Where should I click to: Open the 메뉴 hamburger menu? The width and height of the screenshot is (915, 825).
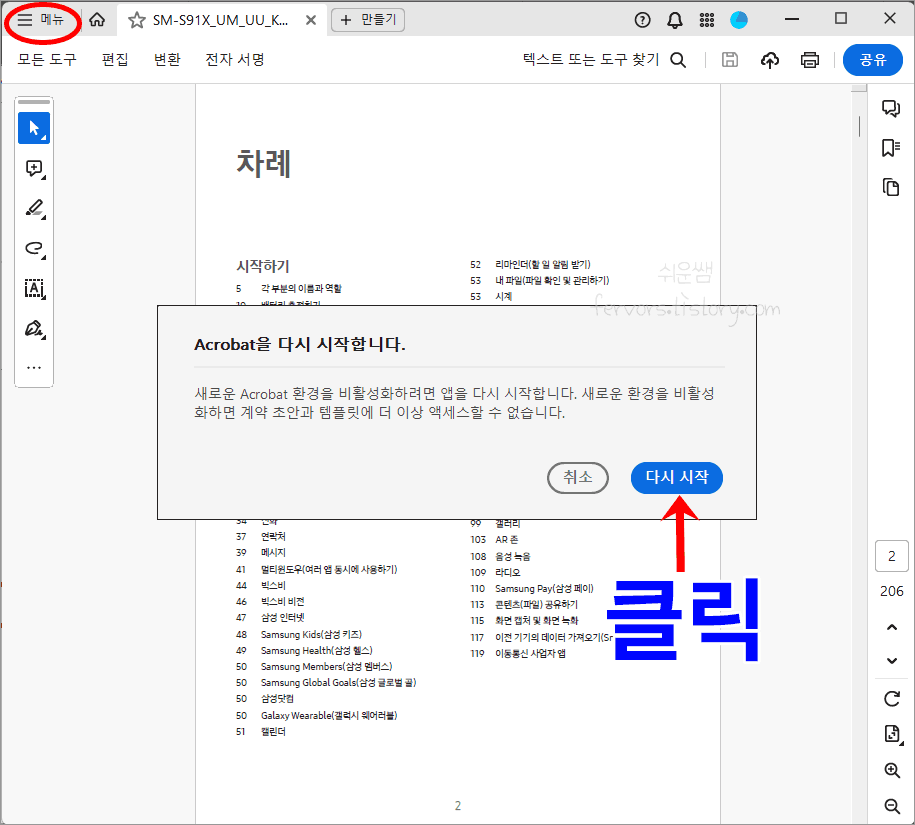pyautogui.click(x=42, y=18)
